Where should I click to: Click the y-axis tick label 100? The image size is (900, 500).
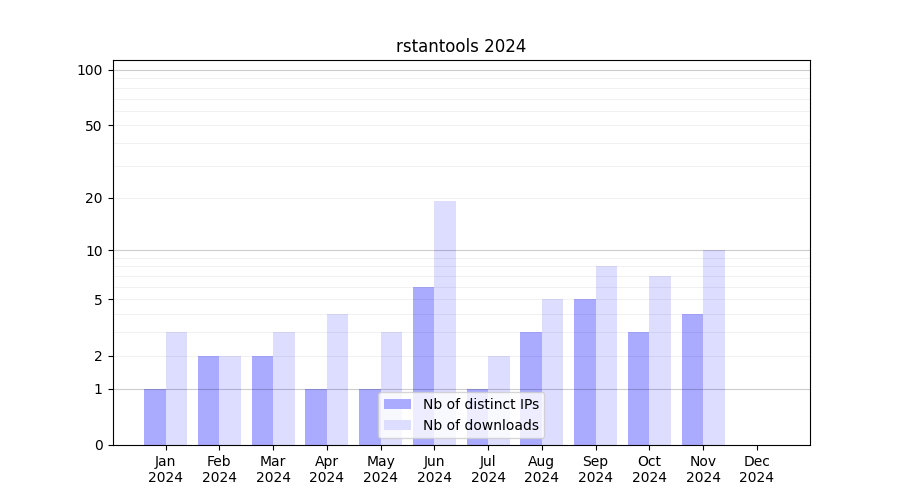pos(90,70)
